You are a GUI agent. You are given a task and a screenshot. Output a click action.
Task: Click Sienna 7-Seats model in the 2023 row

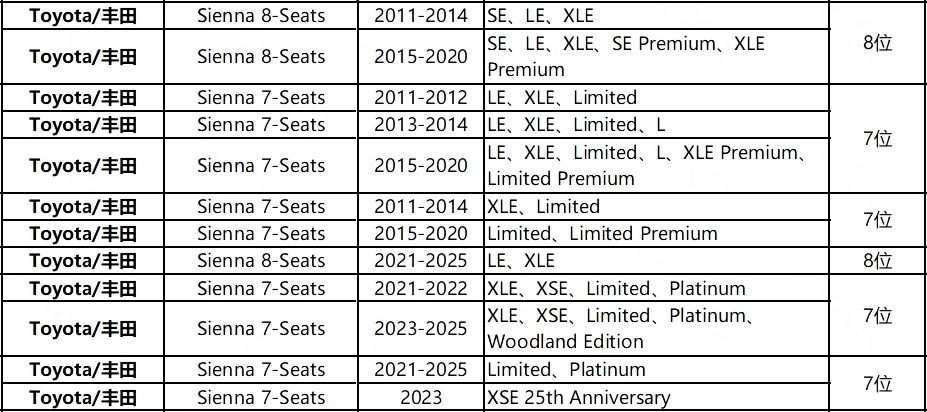pyautogui.click(x=261, y=397)
